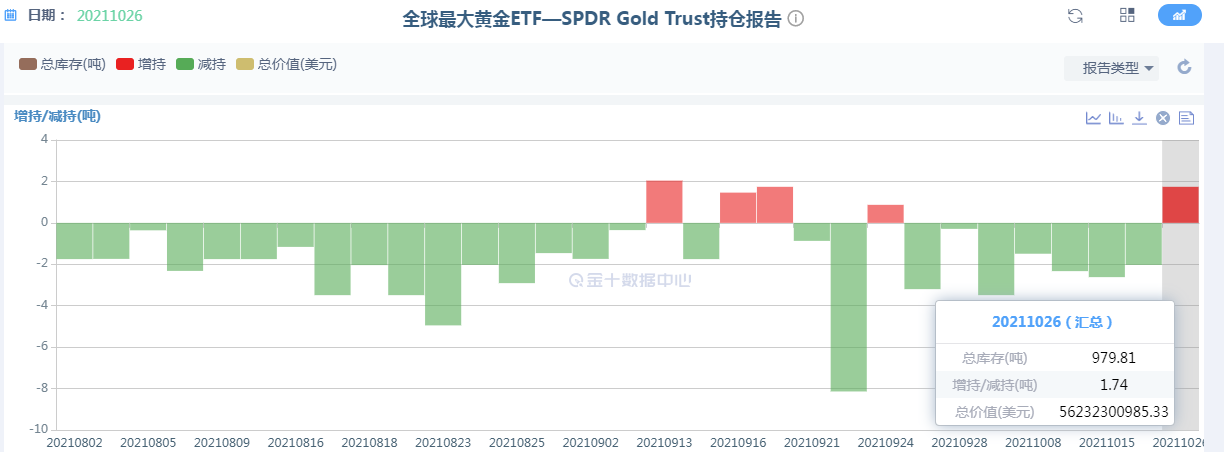Click the 56232300985.33 total value figure
1224x452 pixels.
pos(1114,411)
